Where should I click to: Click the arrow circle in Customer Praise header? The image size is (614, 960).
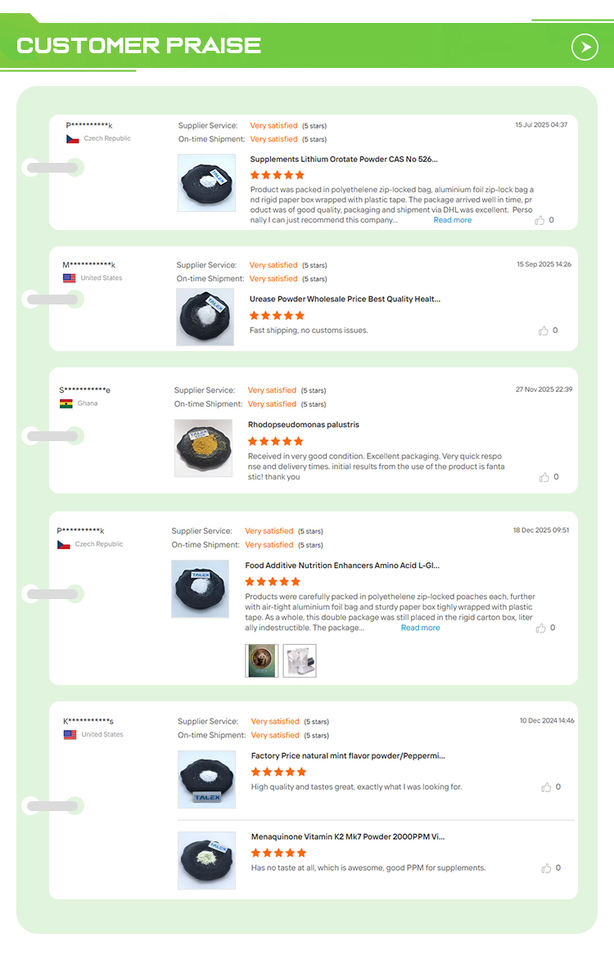click(x=585, y=47)
